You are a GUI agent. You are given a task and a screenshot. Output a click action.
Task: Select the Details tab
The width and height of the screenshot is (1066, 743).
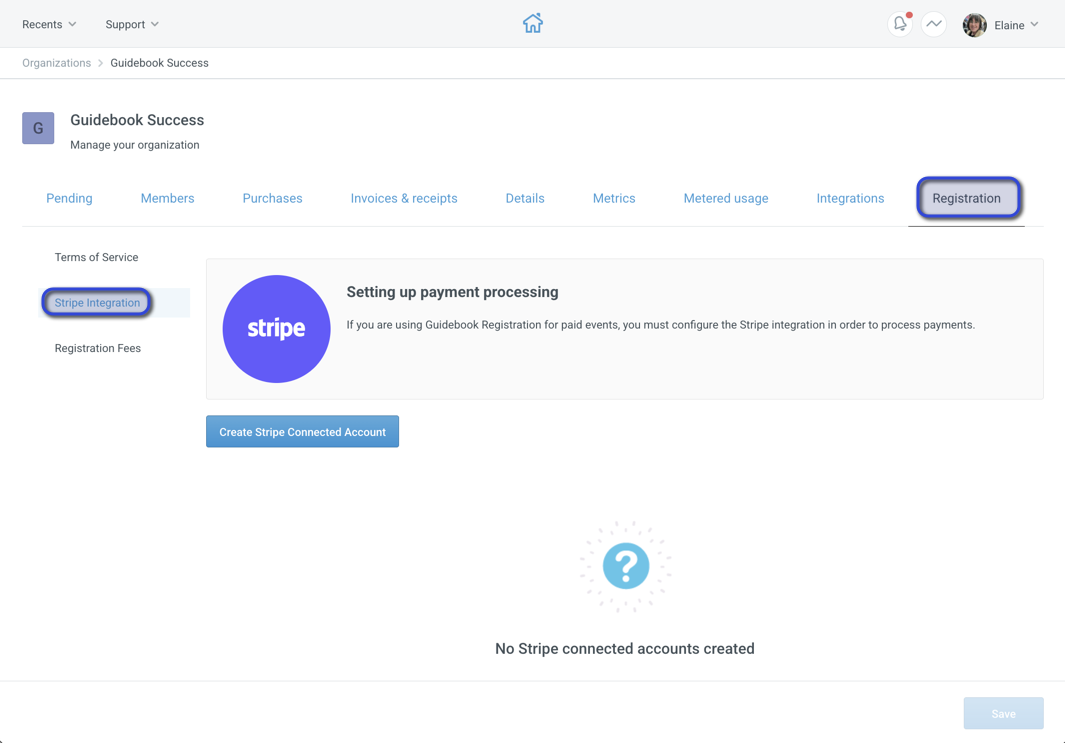pyautogui.click(x=525, y=198)
